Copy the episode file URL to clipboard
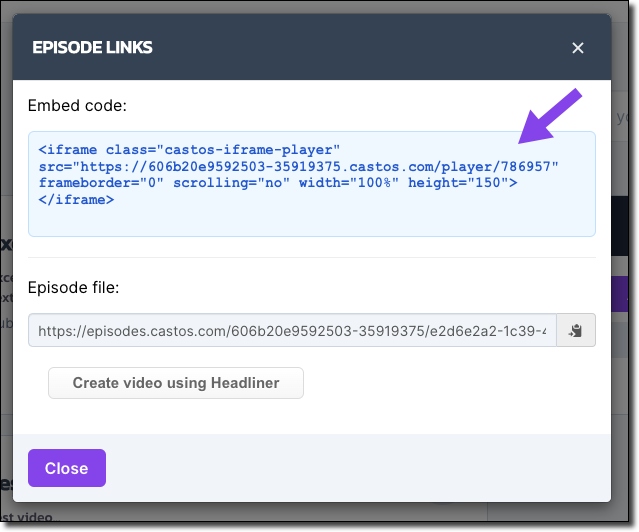Image resolution: width=639 pixels, height=532 pixels. coord(576,330)
